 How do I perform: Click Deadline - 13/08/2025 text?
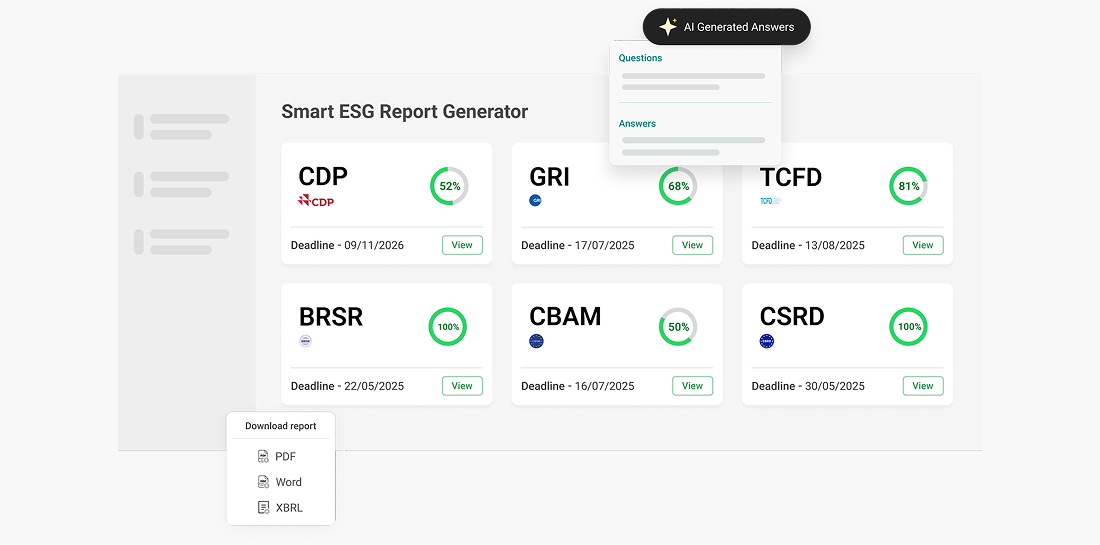pyautogui.click(x=808, y=245)
